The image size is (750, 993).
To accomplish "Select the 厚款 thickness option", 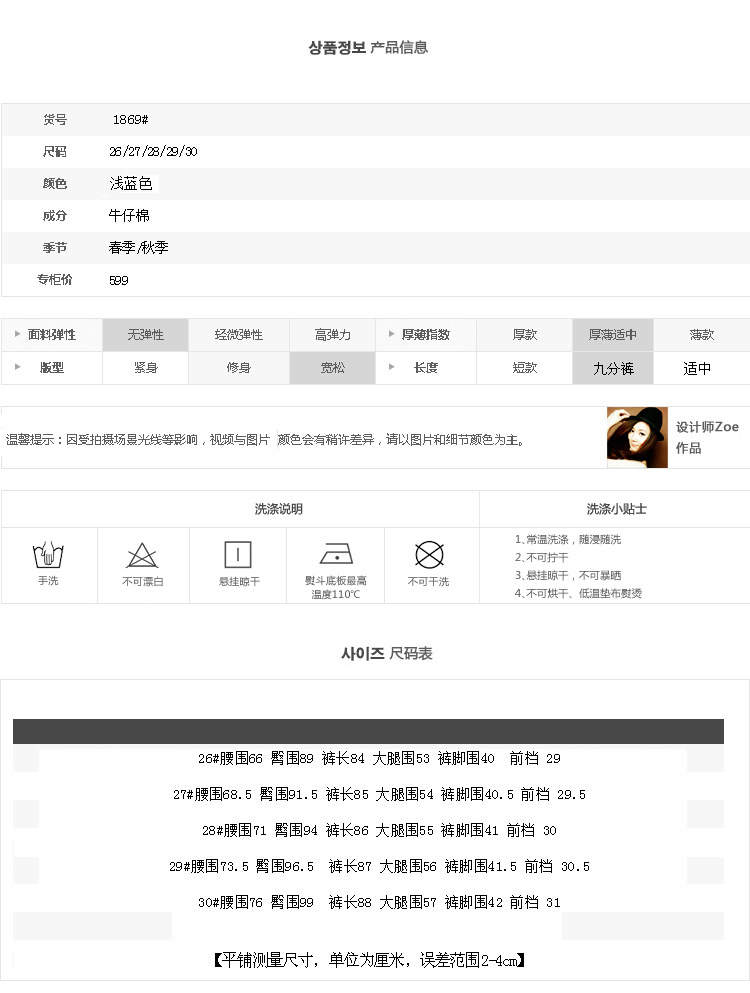I will [x=524, y=335].
